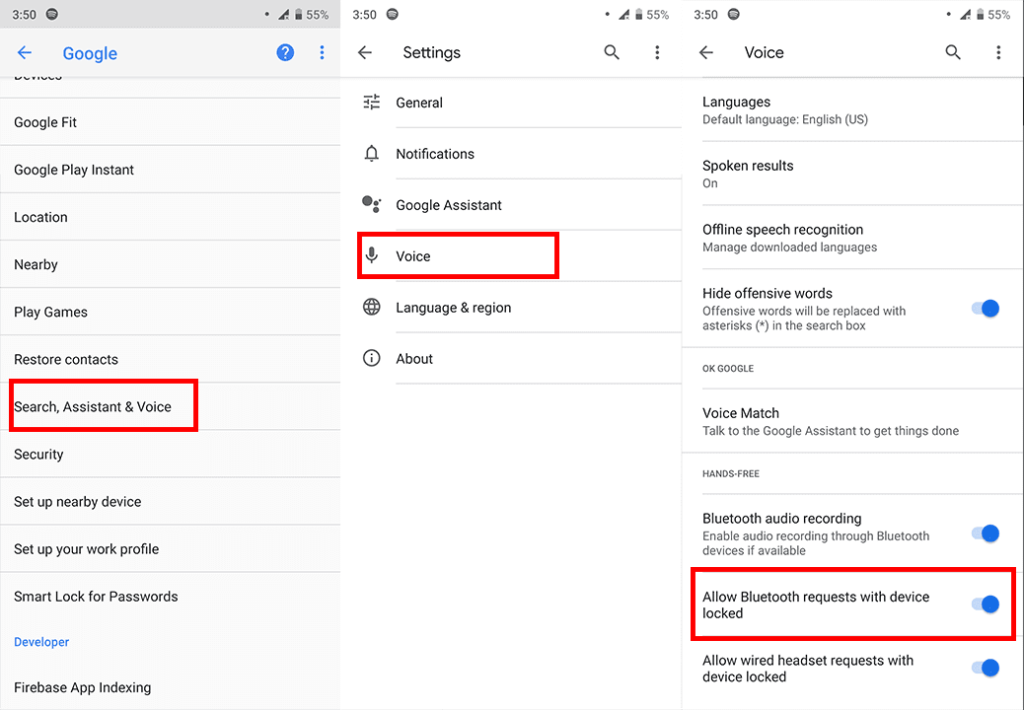Select Set up nearby device
Screen dimensions: 1024x710
coord(170,502)
